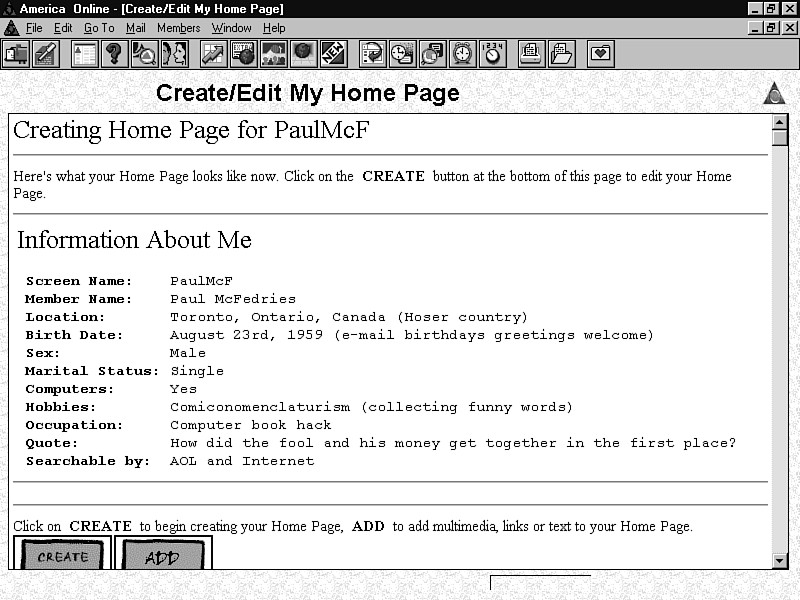Click the magnifier Directory of Services icon
The image size is (800, 600).
(145, 54)
